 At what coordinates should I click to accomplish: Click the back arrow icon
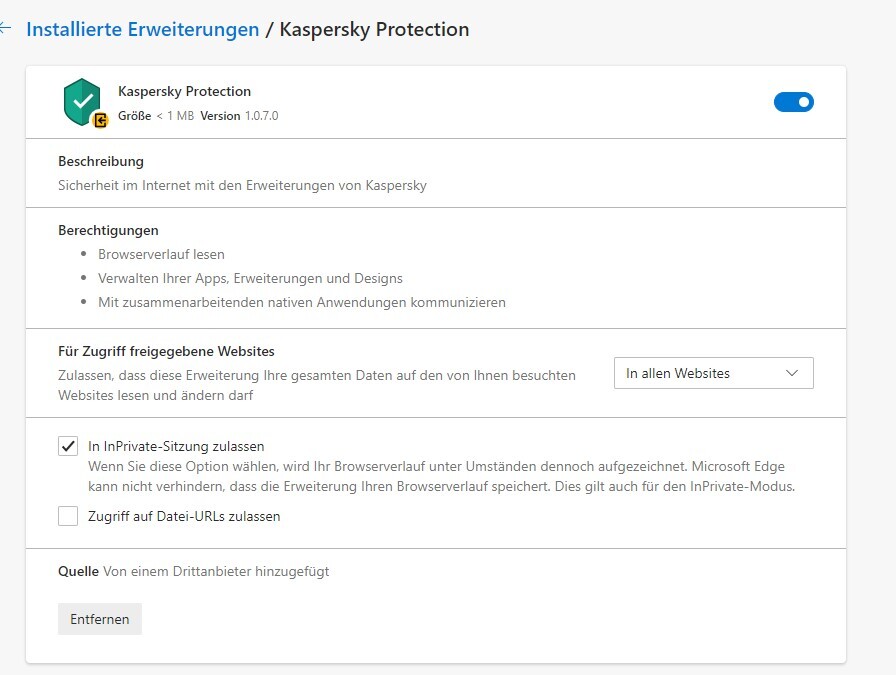[x=5, y=29]
